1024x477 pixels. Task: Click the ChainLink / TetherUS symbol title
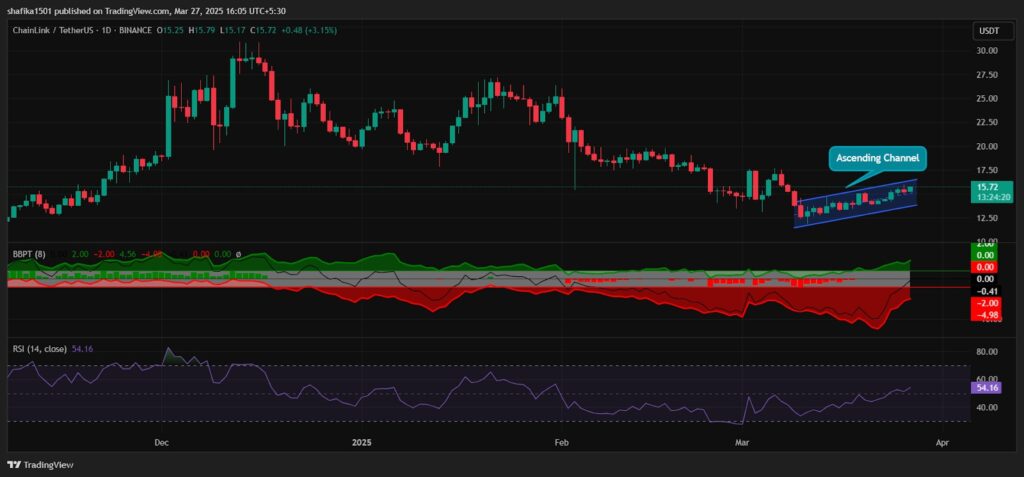tap(52, 31)
